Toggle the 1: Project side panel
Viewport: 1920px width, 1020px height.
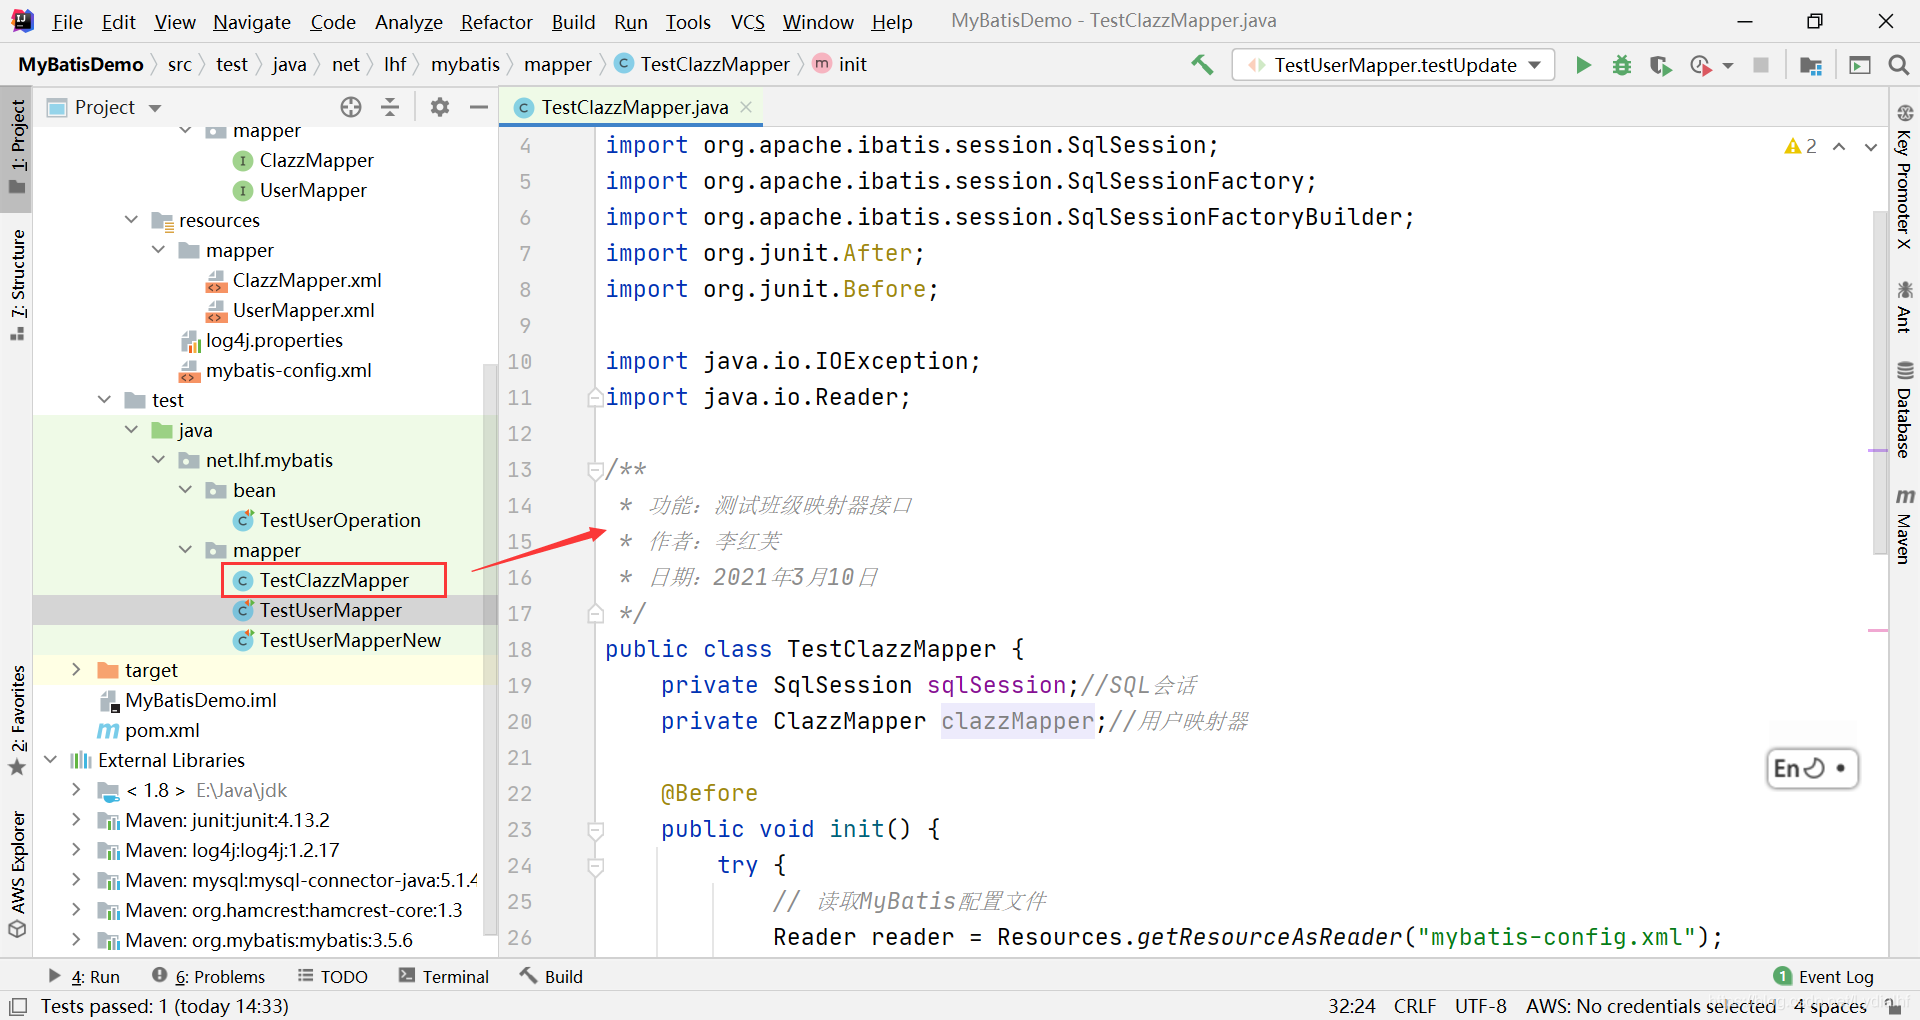click(17, 148)
